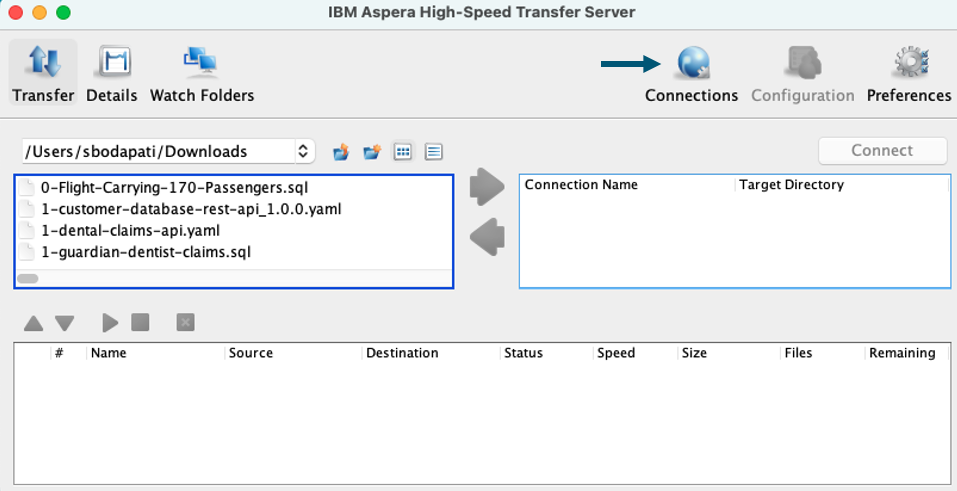Screen dimensions: 957x491
Task: Remove the selected transfer
Action: tap(186, 322)
